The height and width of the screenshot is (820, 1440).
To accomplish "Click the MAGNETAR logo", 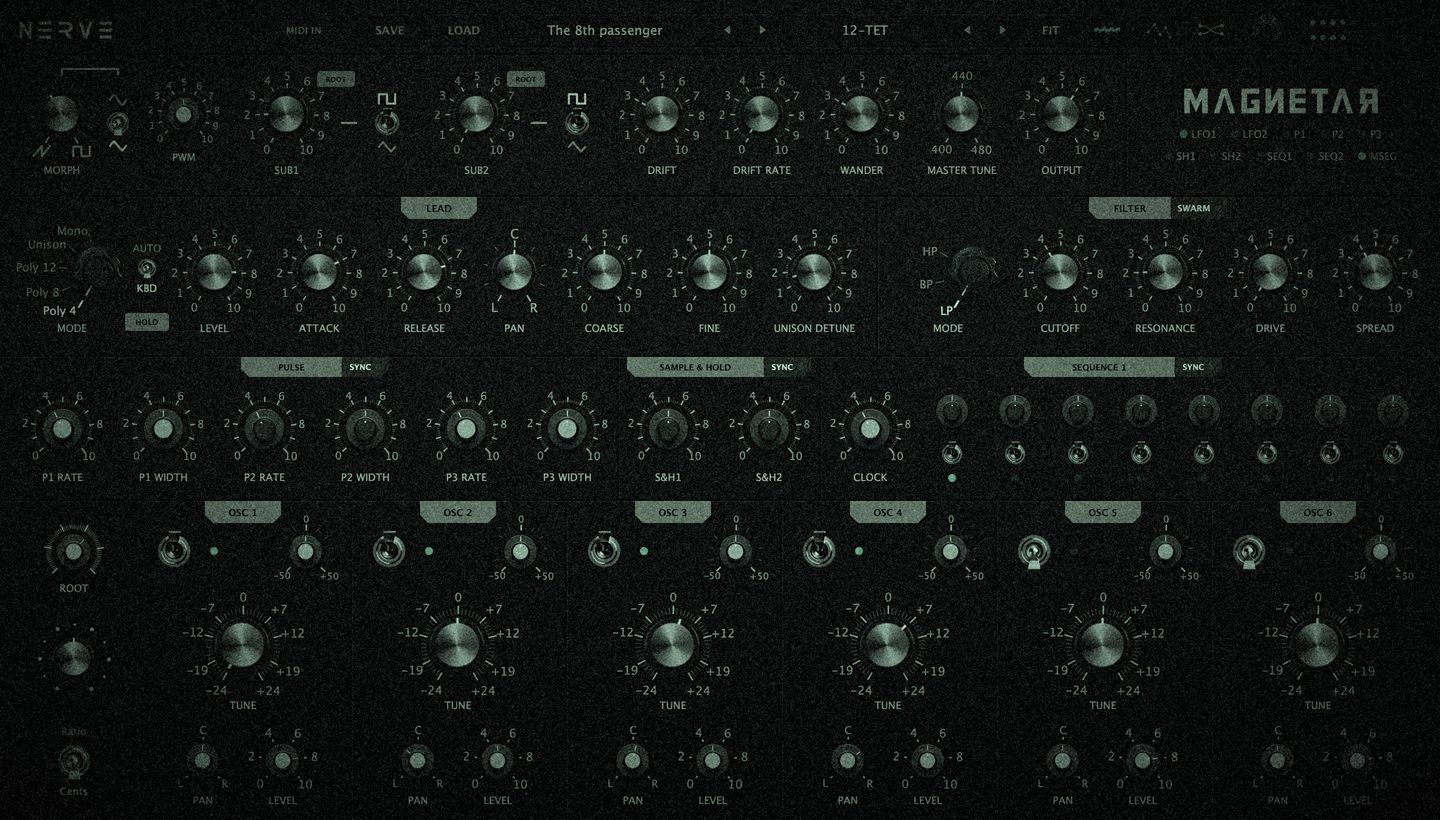I will (1281, 101).
